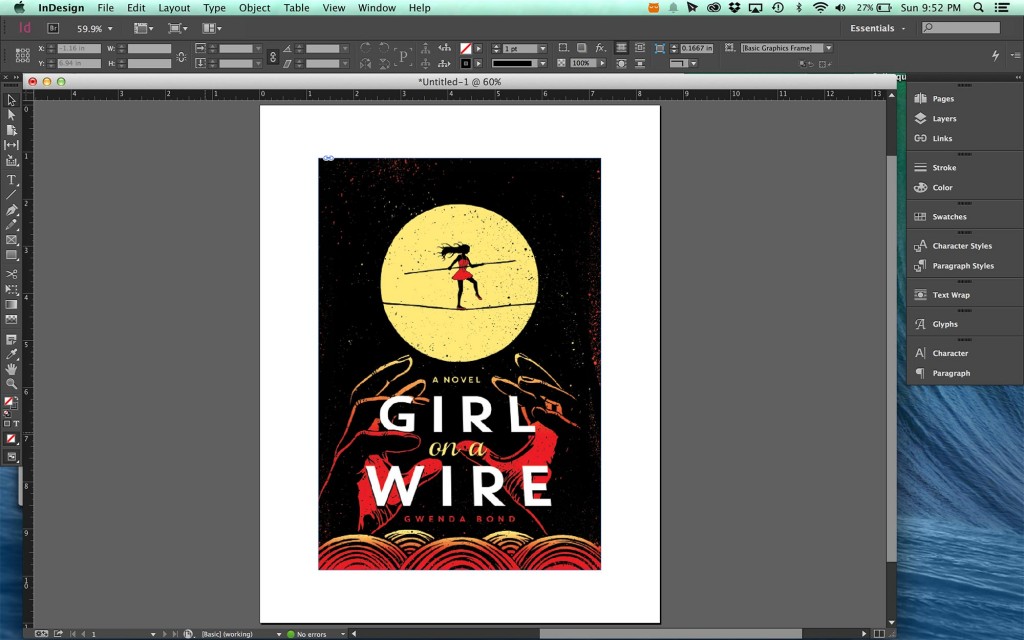Open the Text Wrap panel

[951, 295]
